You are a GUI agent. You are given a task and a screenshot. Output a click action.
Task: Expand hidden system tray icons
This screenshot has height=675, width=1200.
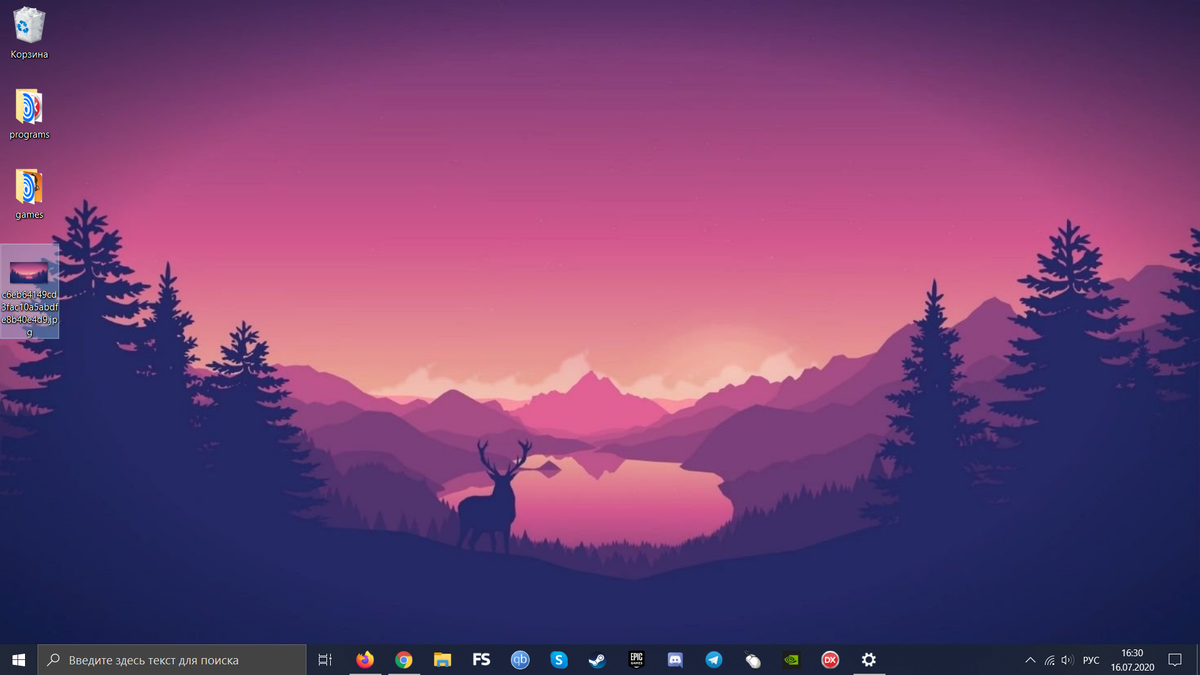pyautogui.click(x=1031, y=660)
